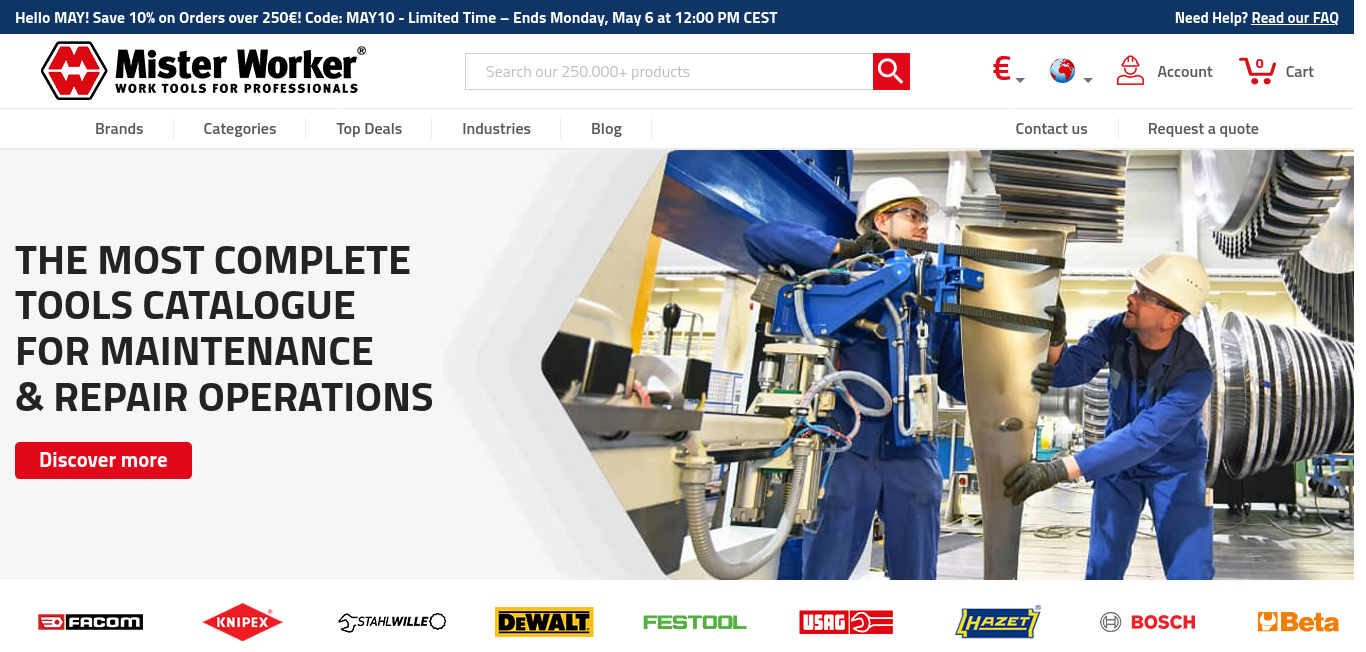
Task: Go to the Blog page
Action: coord(606,129)
